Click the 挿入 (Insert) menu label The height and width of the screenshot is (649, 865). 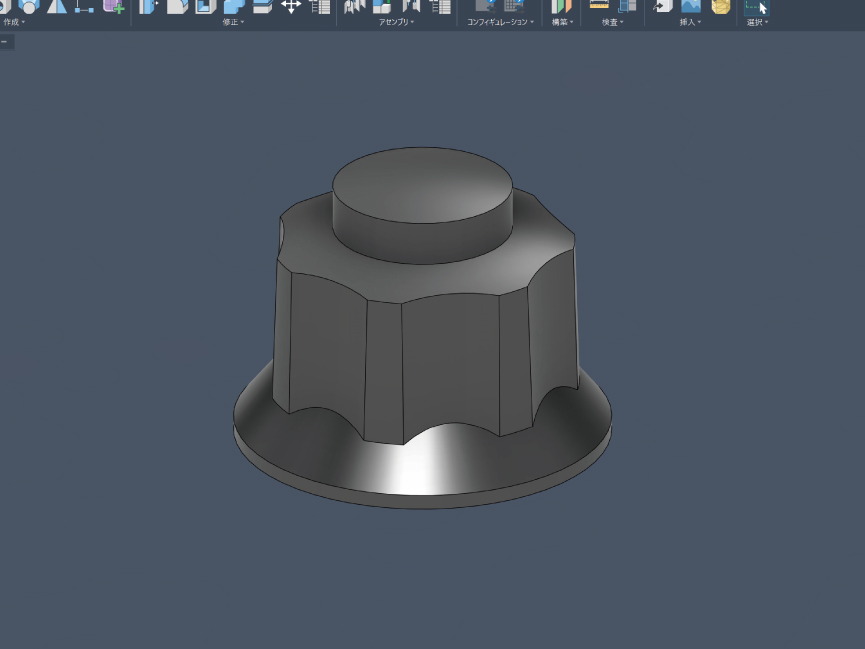(690, 22)
